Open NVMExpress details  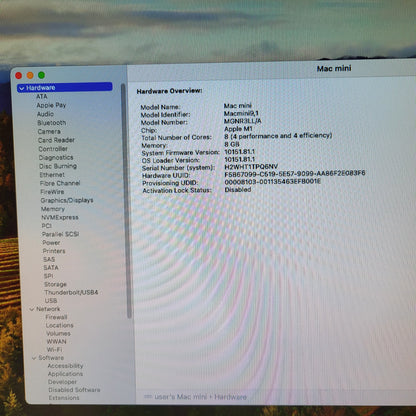click(x=60, y=217)
